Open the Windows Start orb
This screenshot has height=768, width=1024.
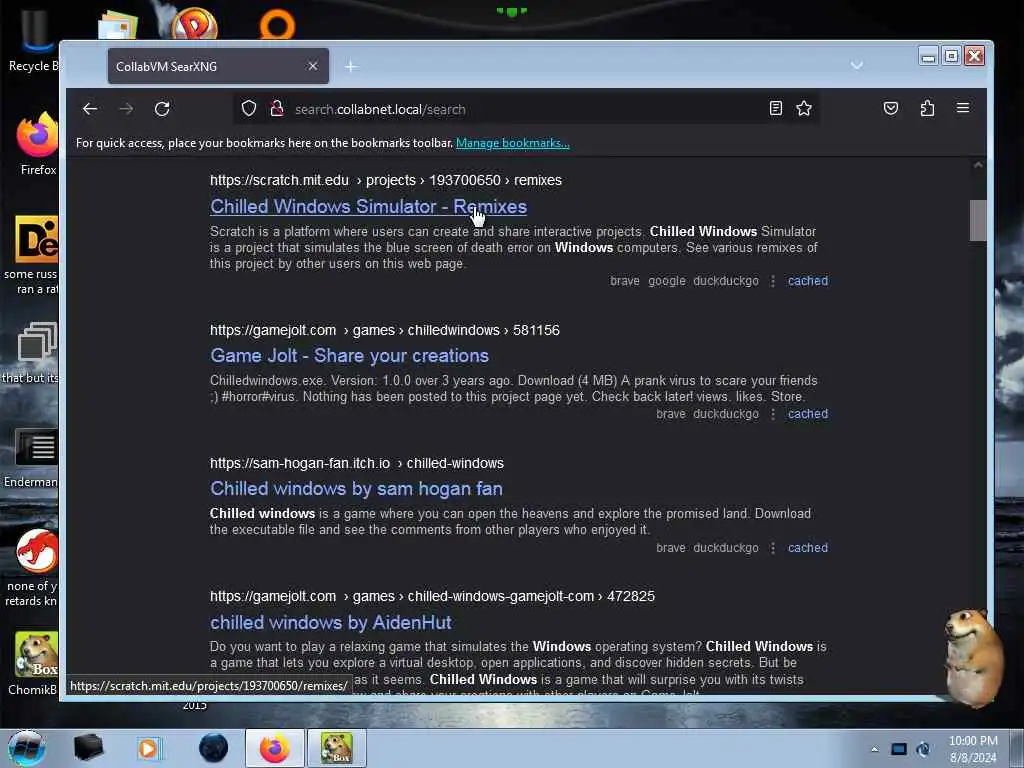(x=26, y=748)
